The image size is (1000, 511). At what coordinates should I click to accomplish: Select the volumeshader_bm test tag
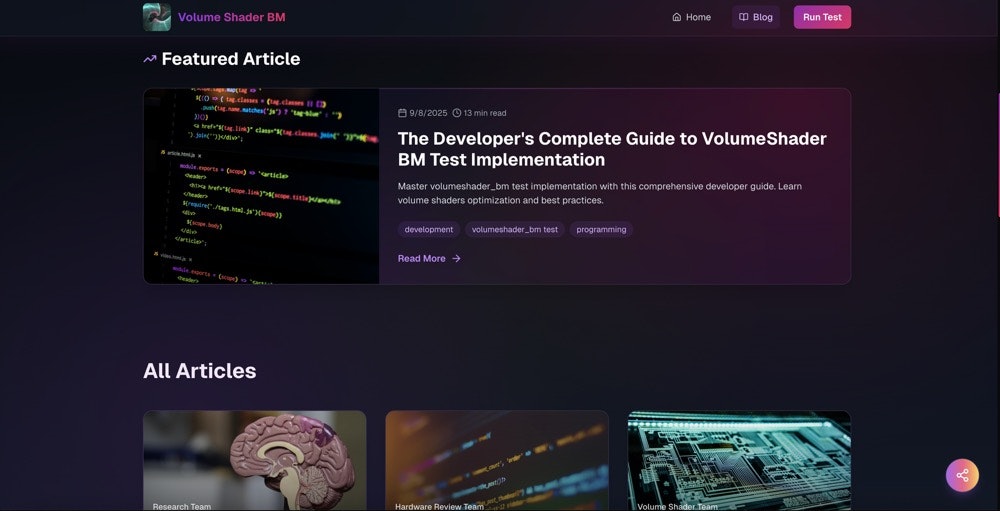515,230
